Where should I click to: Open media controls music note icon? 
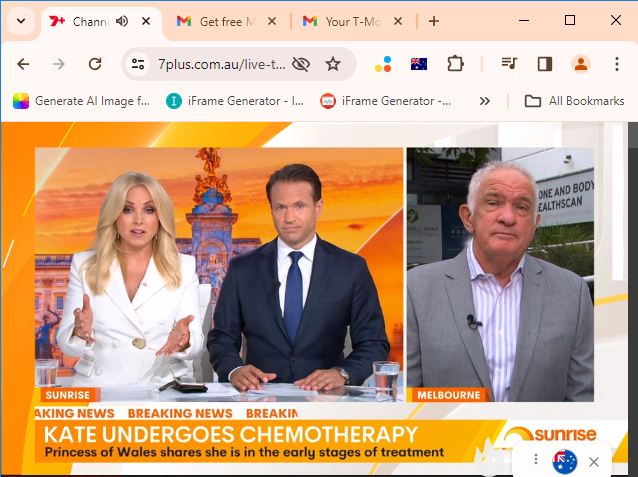[x=509, y=64]
